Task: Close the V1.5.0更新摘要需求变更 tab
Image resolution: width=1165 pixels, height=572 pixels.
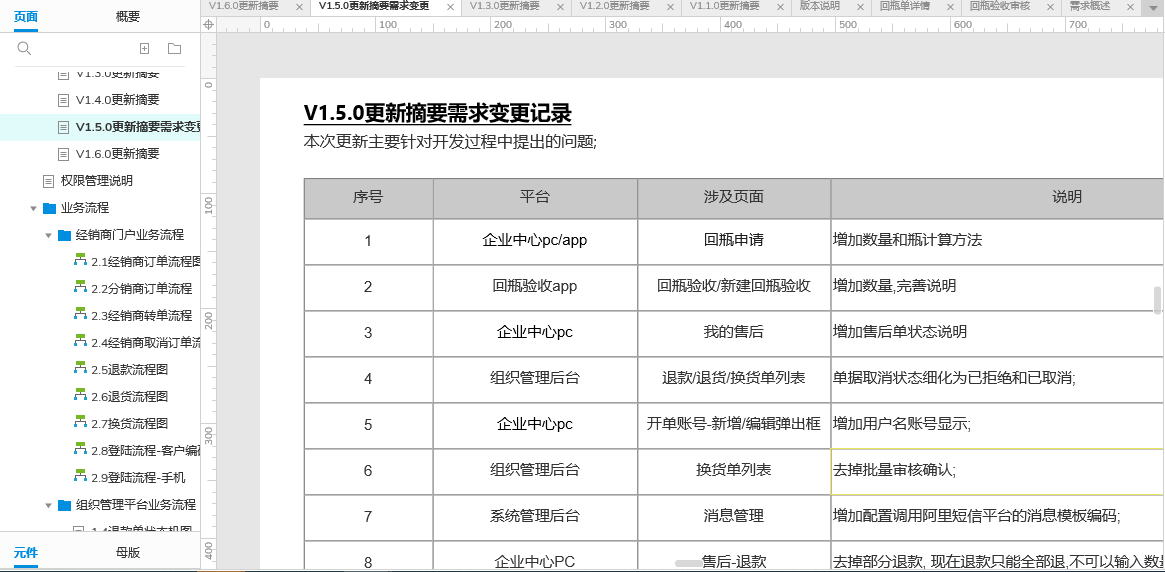Action: coord(450,7)
